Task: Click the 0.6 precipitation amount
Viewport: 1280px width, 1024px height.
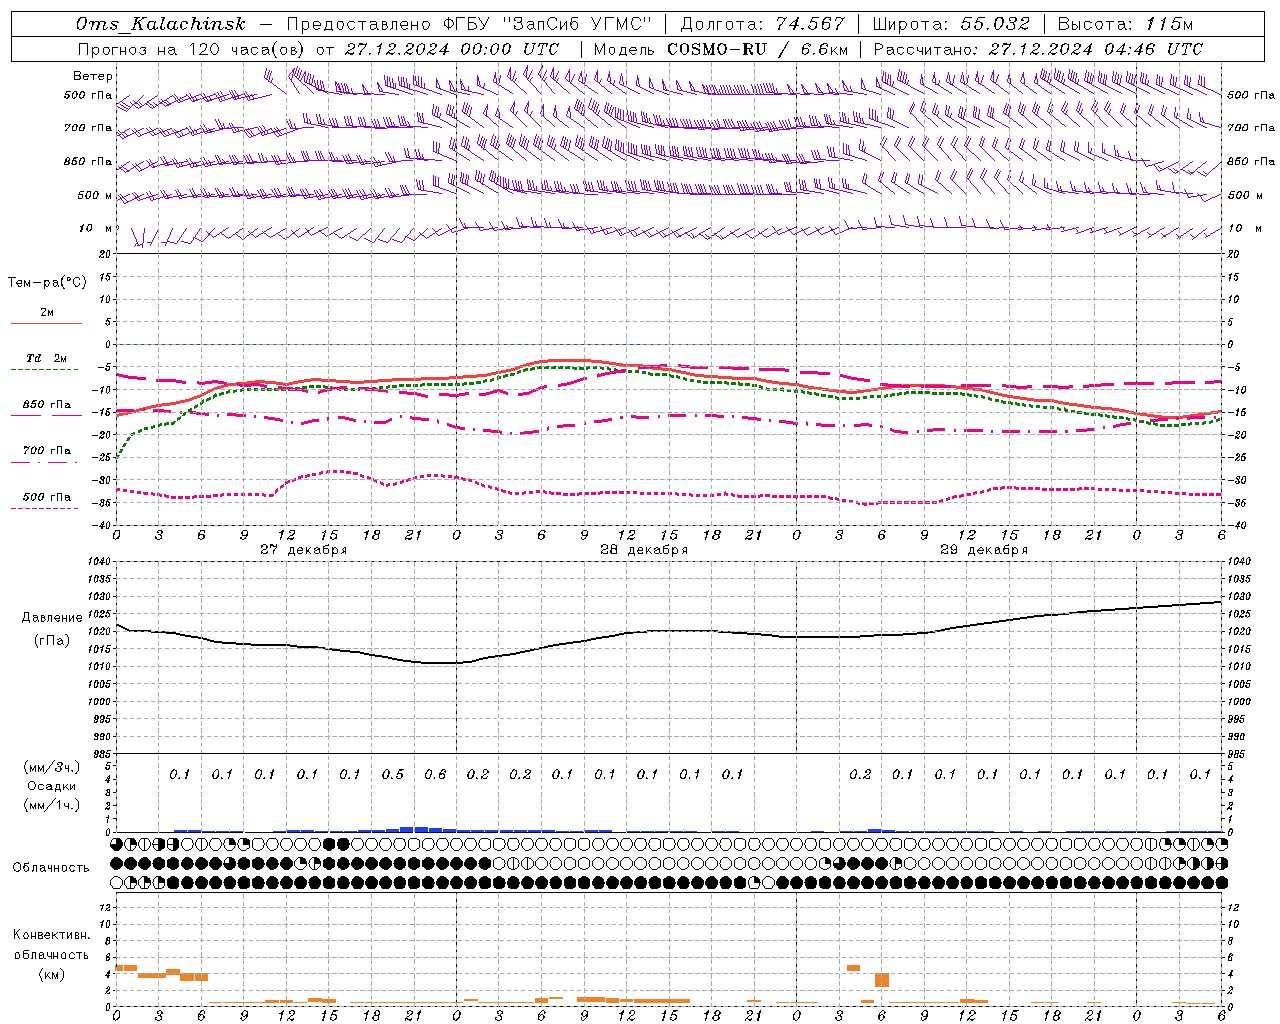Action: coord(435,775)
